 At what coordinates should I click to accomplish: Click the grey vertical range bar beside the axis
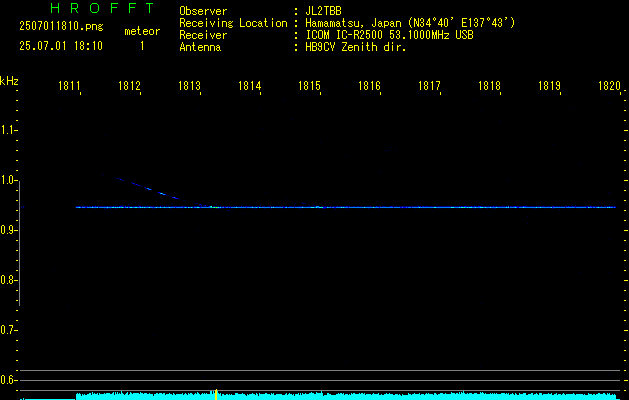pyautogui.click(x=19, y=244)
